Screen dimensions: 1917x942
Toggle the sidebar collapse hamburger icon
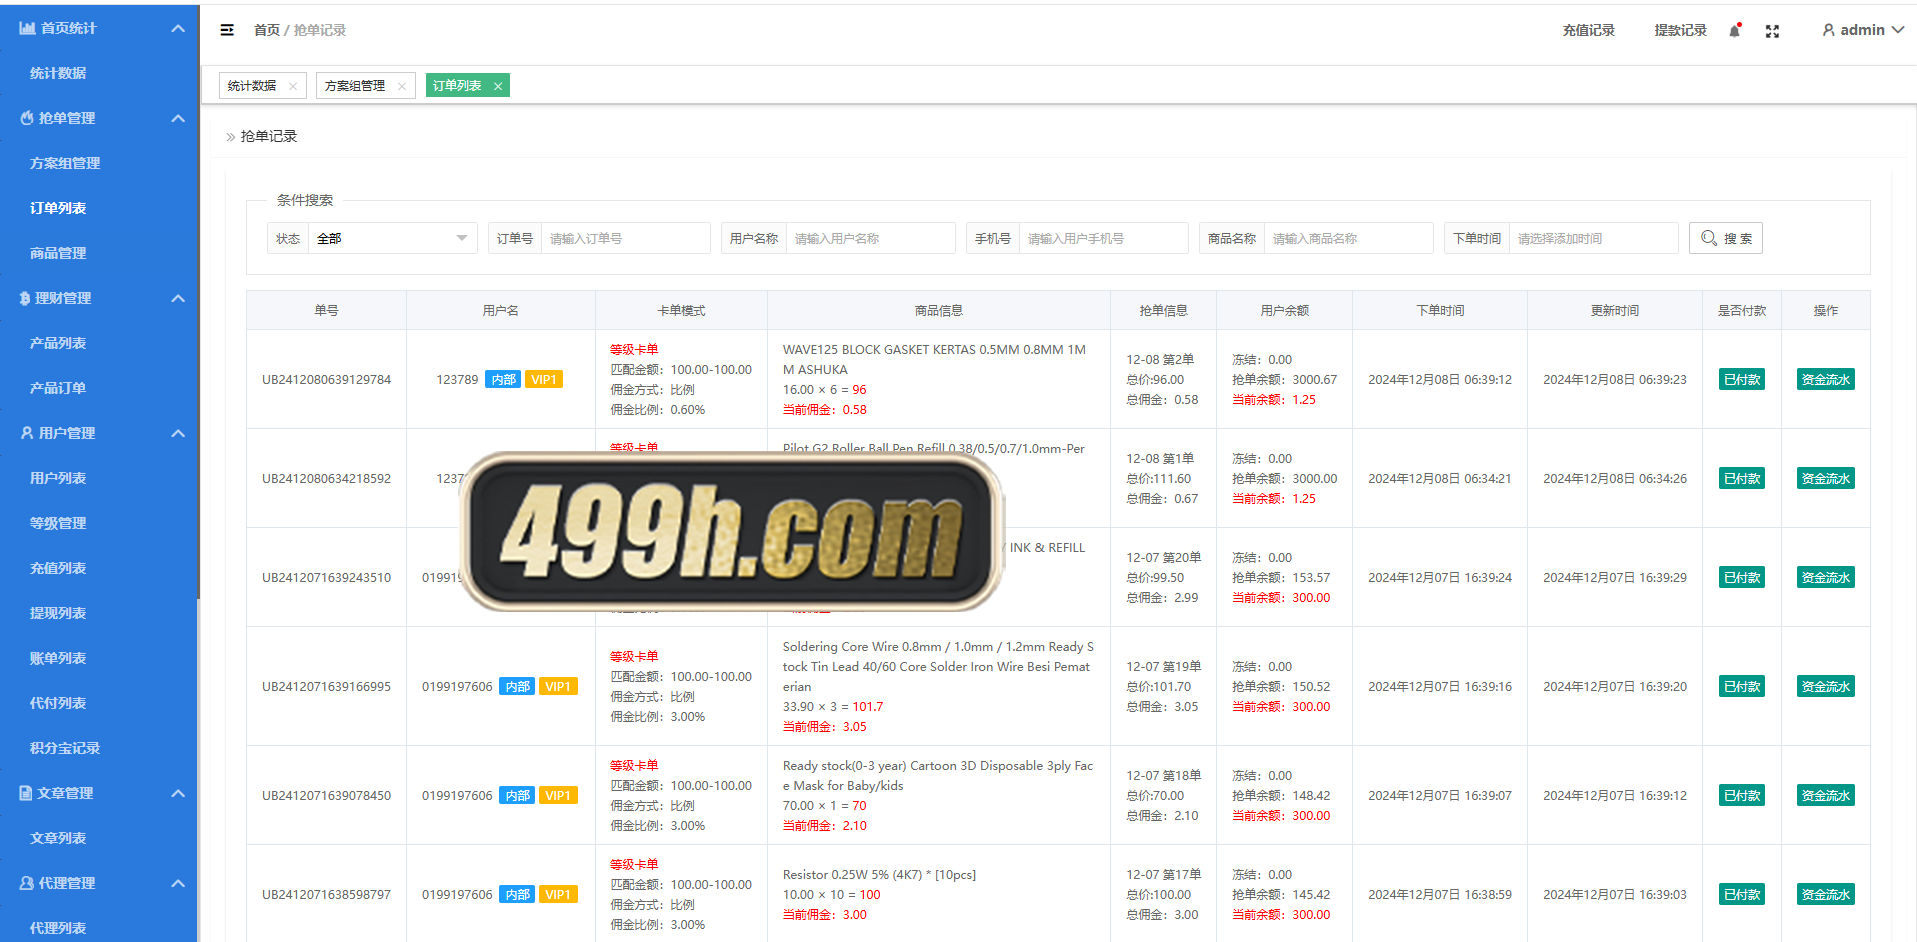(227, 30)
